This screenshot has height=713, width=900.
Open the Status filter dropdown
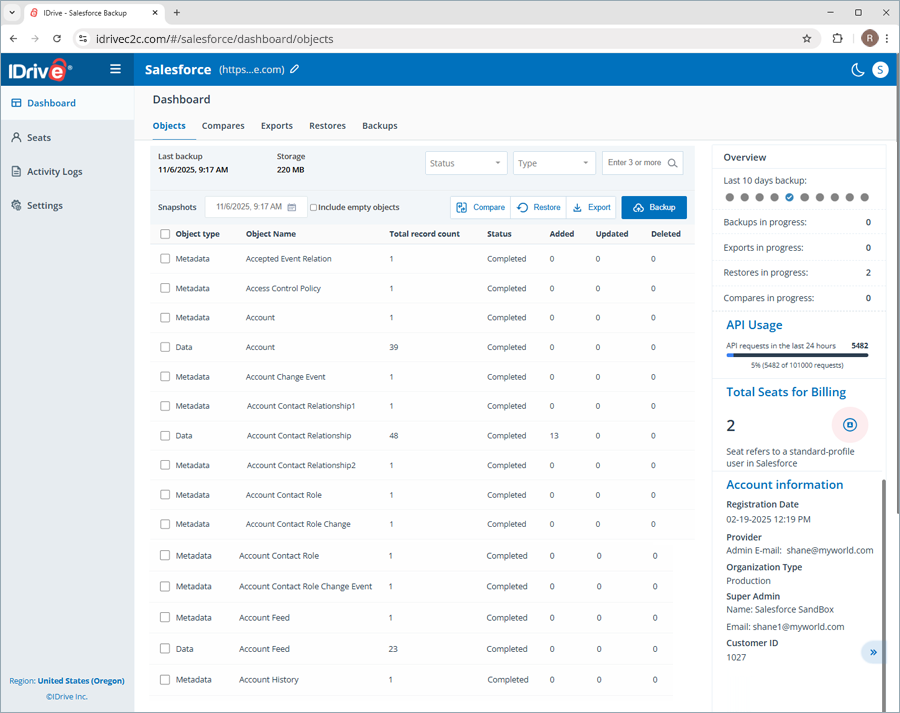[x=466, y=163]
